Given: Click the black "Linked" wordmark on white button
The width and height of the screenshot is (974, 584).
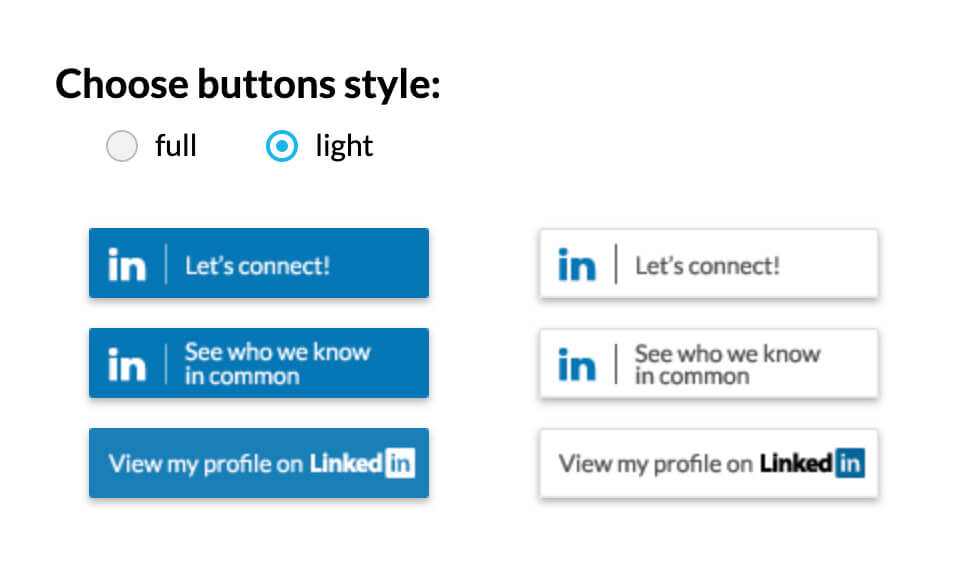Looking at the screenshot, I should (796, 463).
